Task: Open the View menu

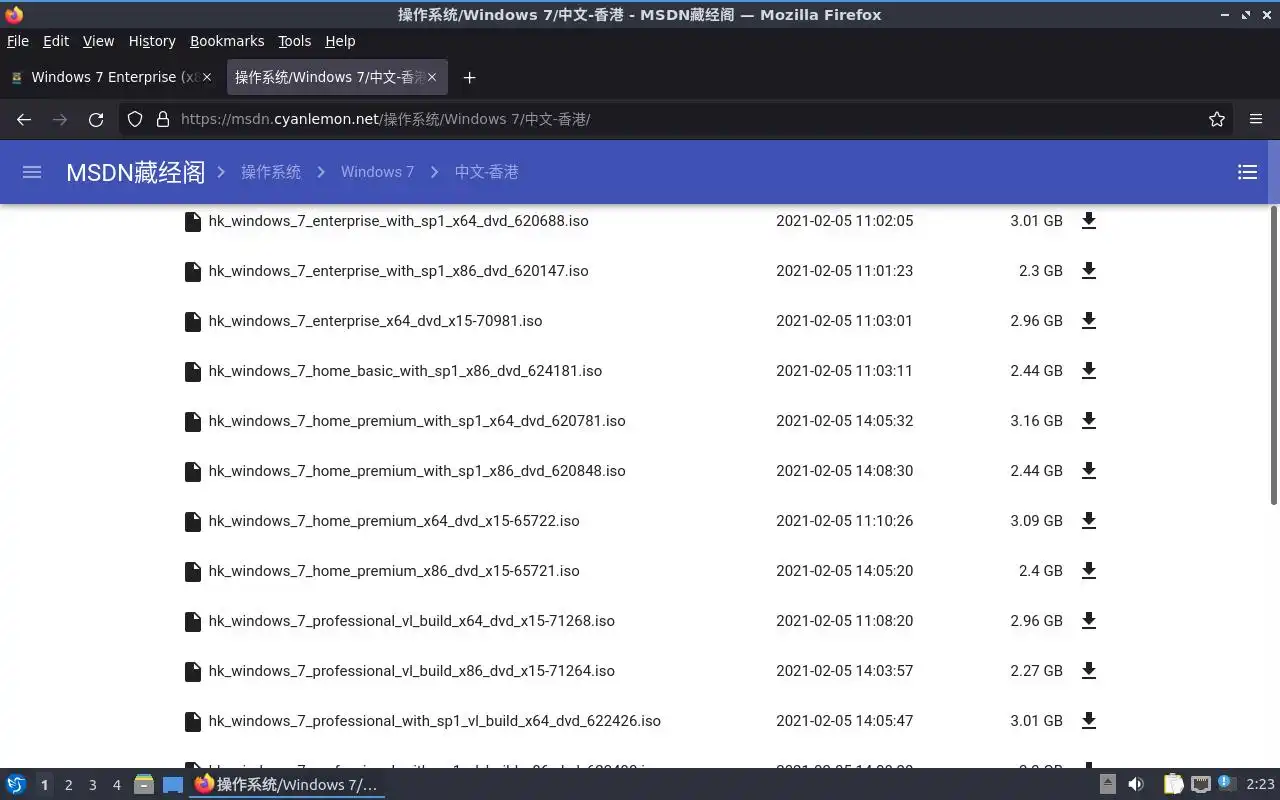Action: click(98, 41)
